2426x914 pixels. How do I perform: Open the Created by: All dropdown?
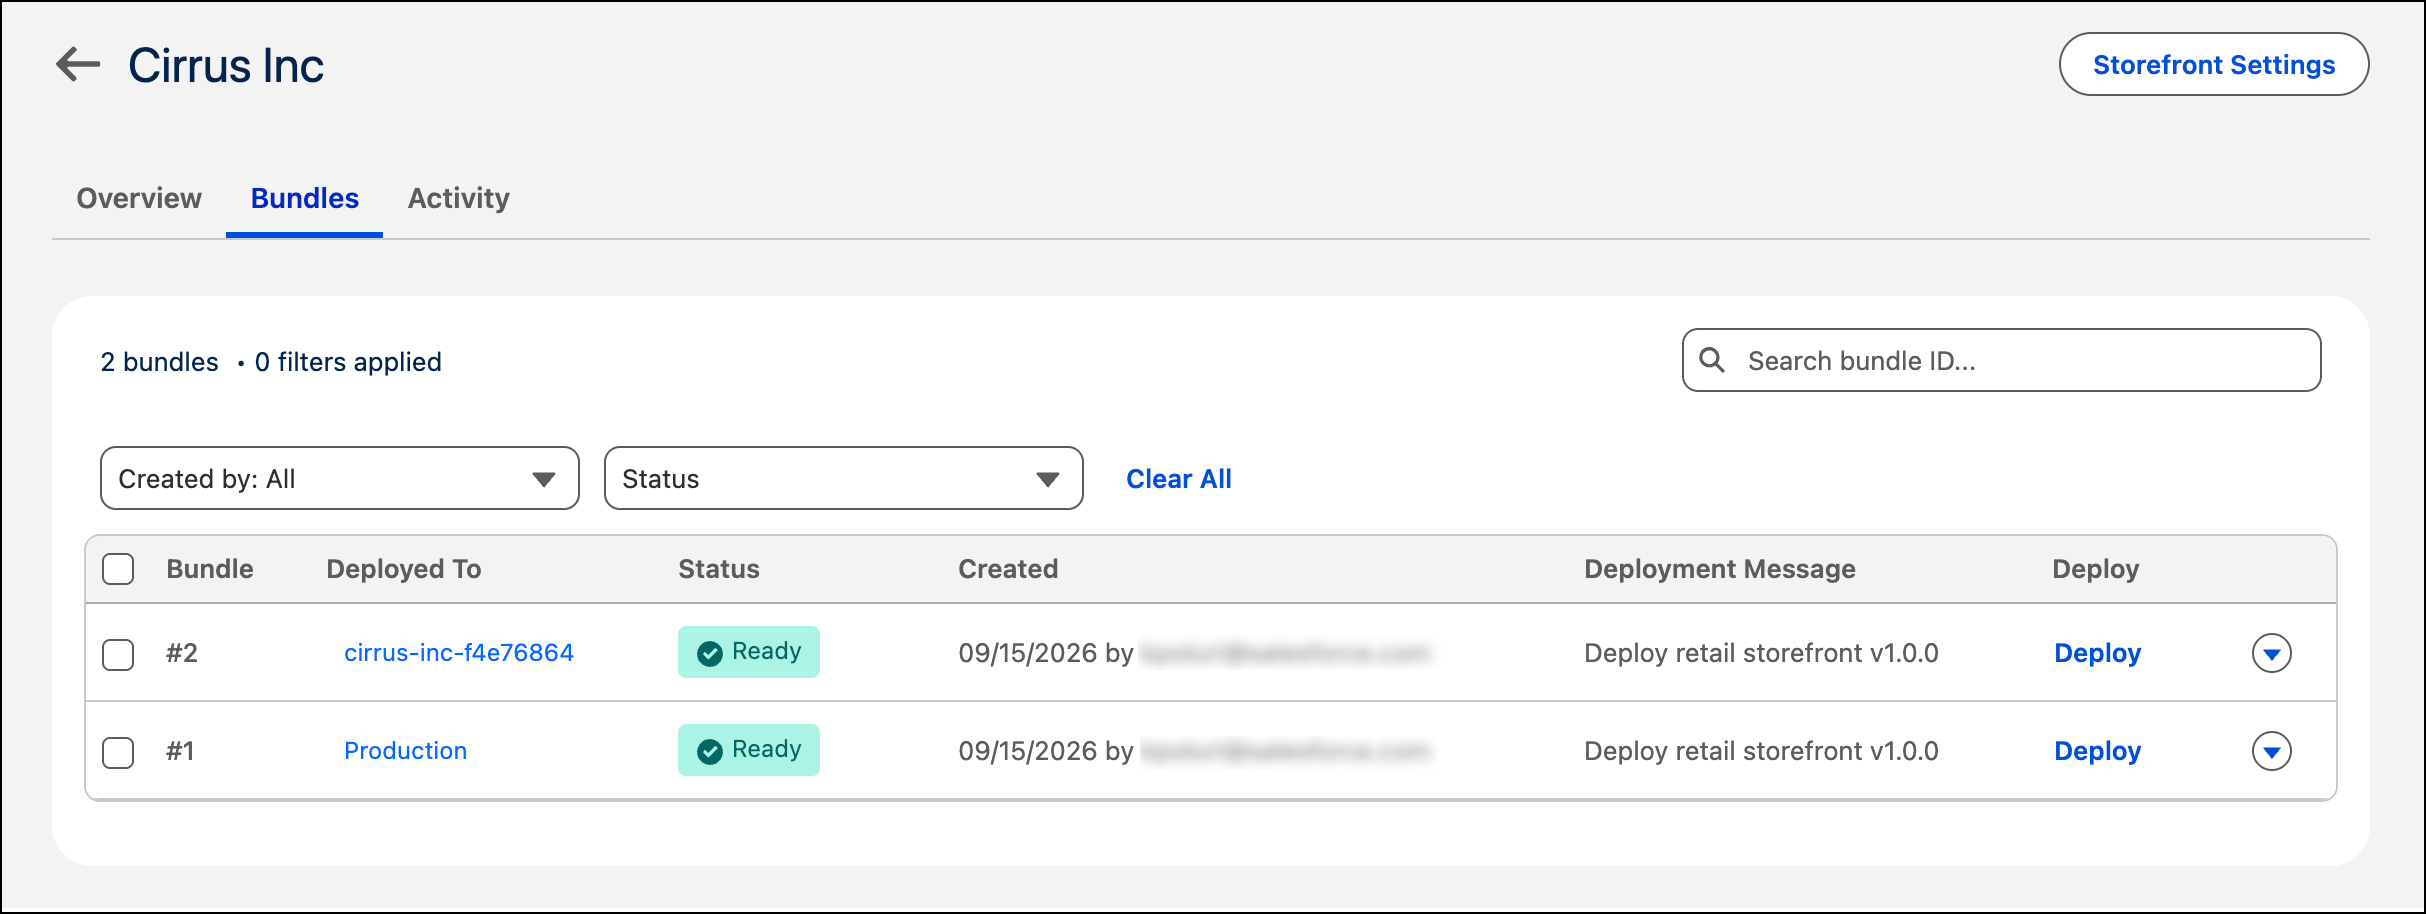[340, 478]
